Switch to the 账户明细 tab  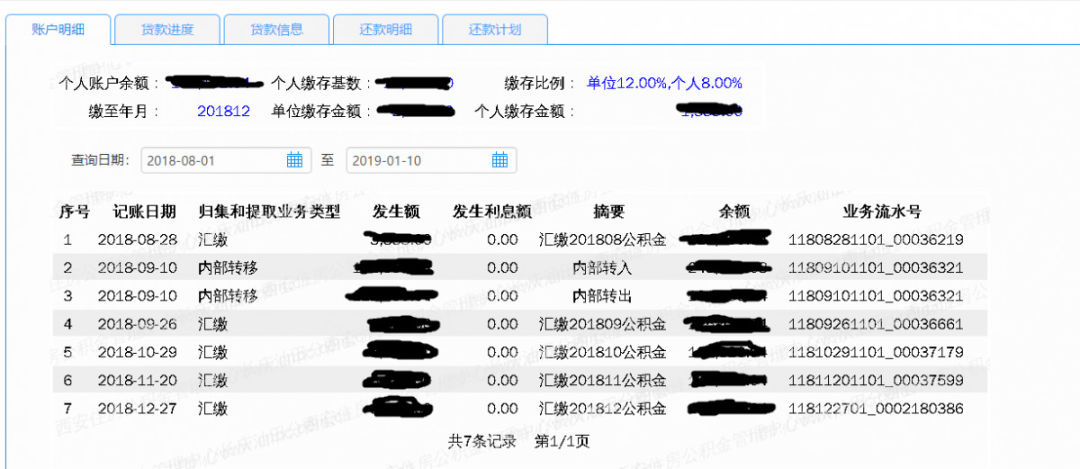[x=58, y=30]
